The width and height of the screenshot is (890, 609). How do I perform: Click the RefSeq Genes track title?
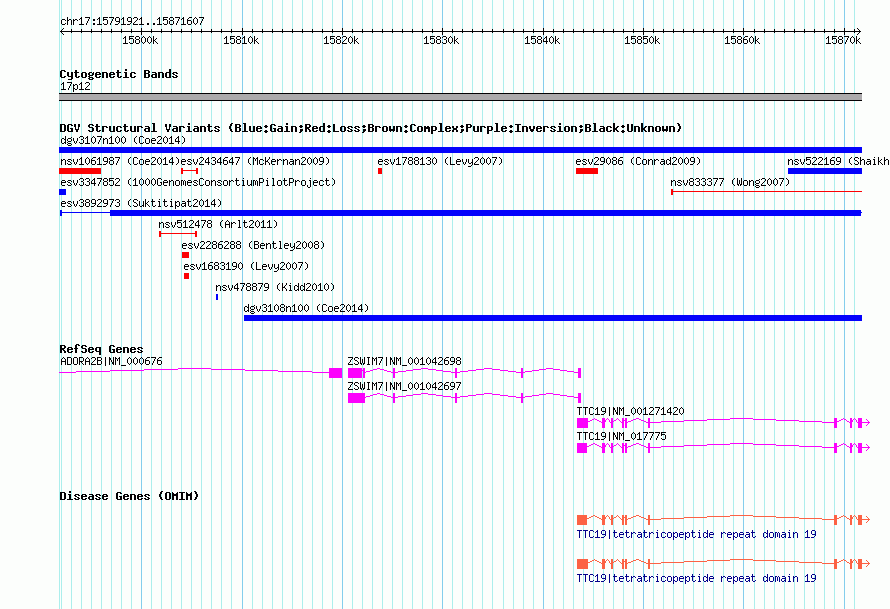tap(101, 349)
